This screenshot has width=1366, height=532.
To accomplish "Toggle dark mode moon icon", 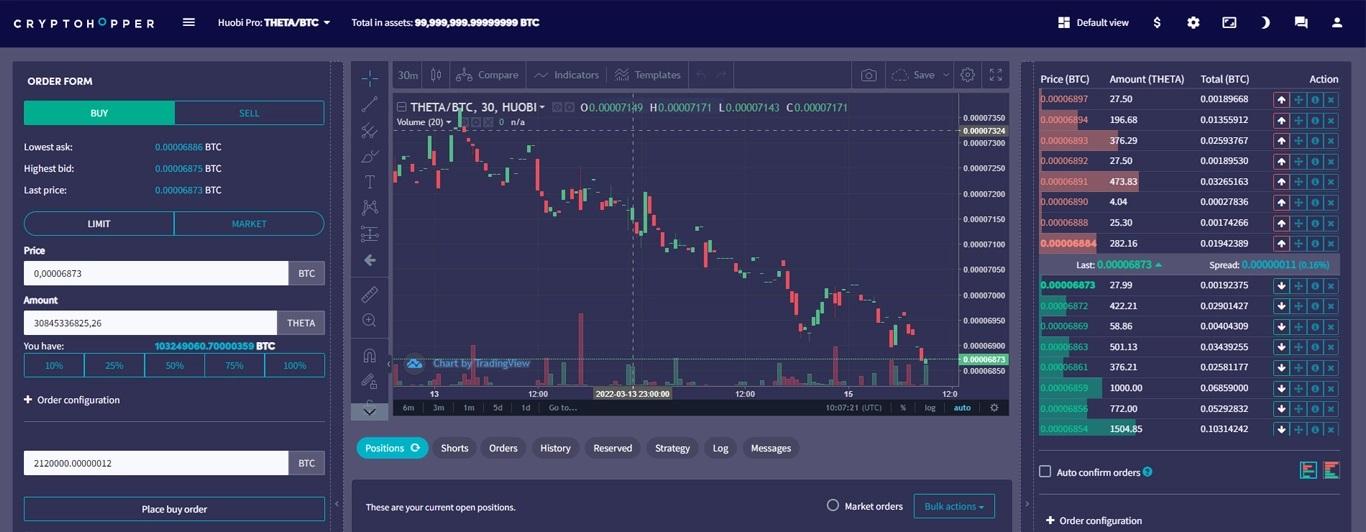I will [1265, 22].
